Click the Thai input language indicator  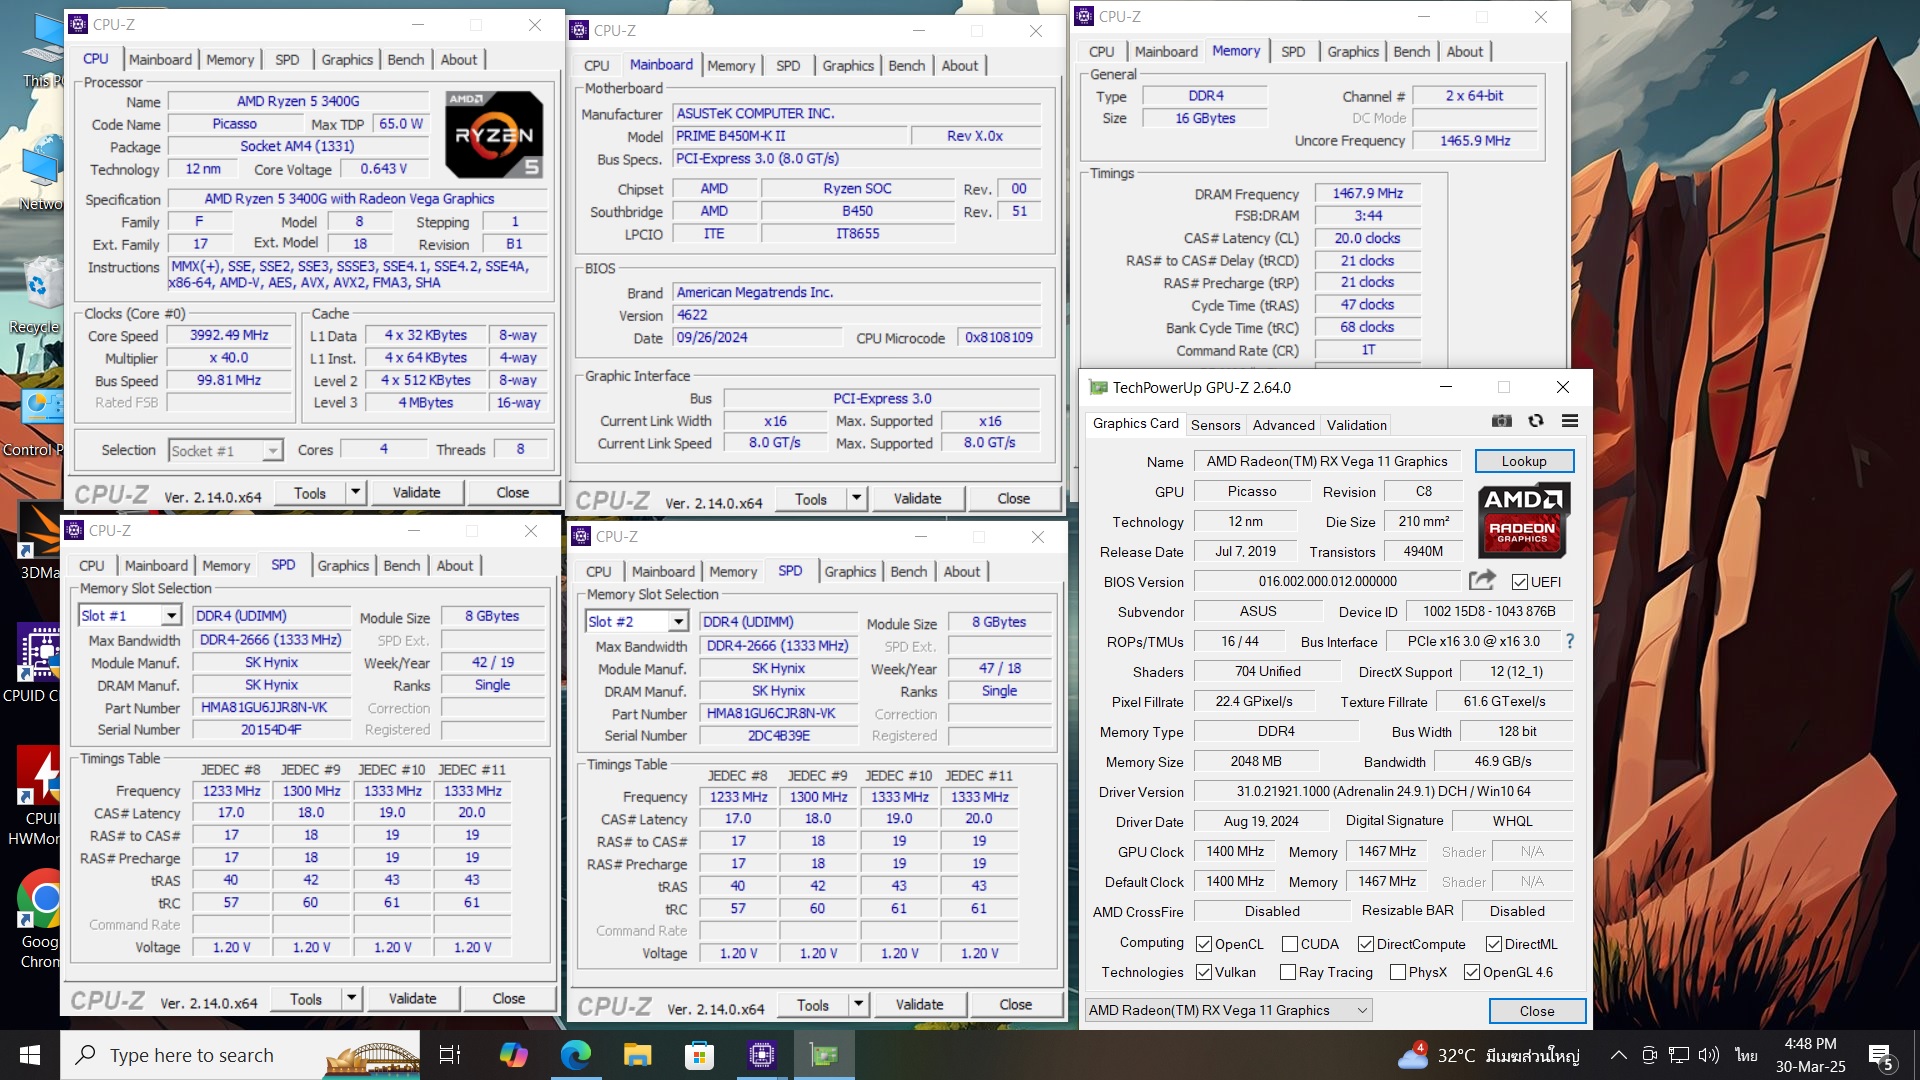click(x=1746, y=1055)
